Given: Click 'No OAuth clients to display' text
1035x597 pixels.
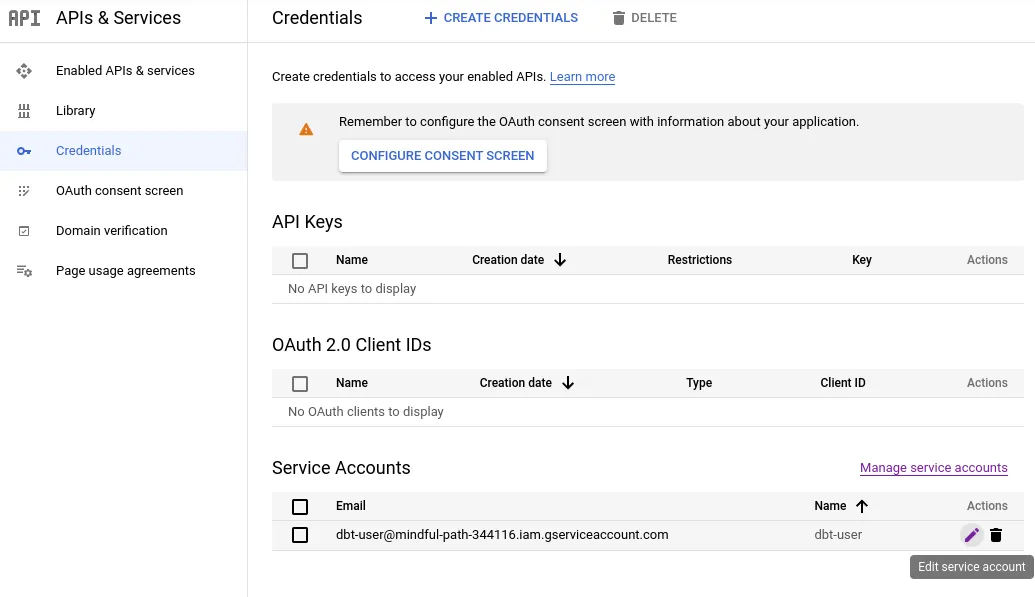Looking at the screenshot, I should click(x=366, y=411).
